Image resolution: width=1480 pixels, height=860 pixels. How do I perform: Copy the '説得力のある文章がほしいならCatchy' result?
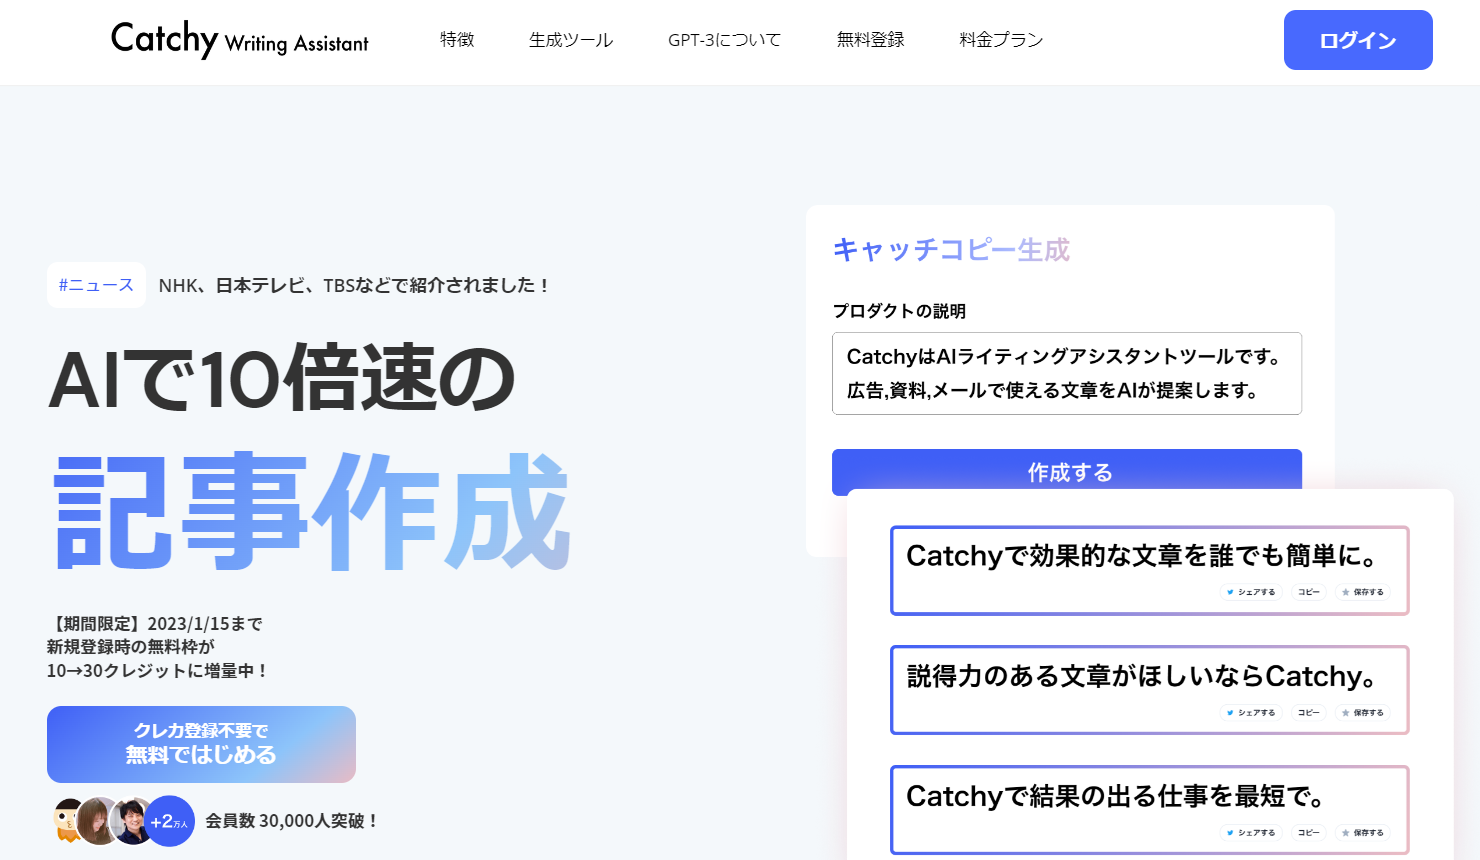point(1309,712)
